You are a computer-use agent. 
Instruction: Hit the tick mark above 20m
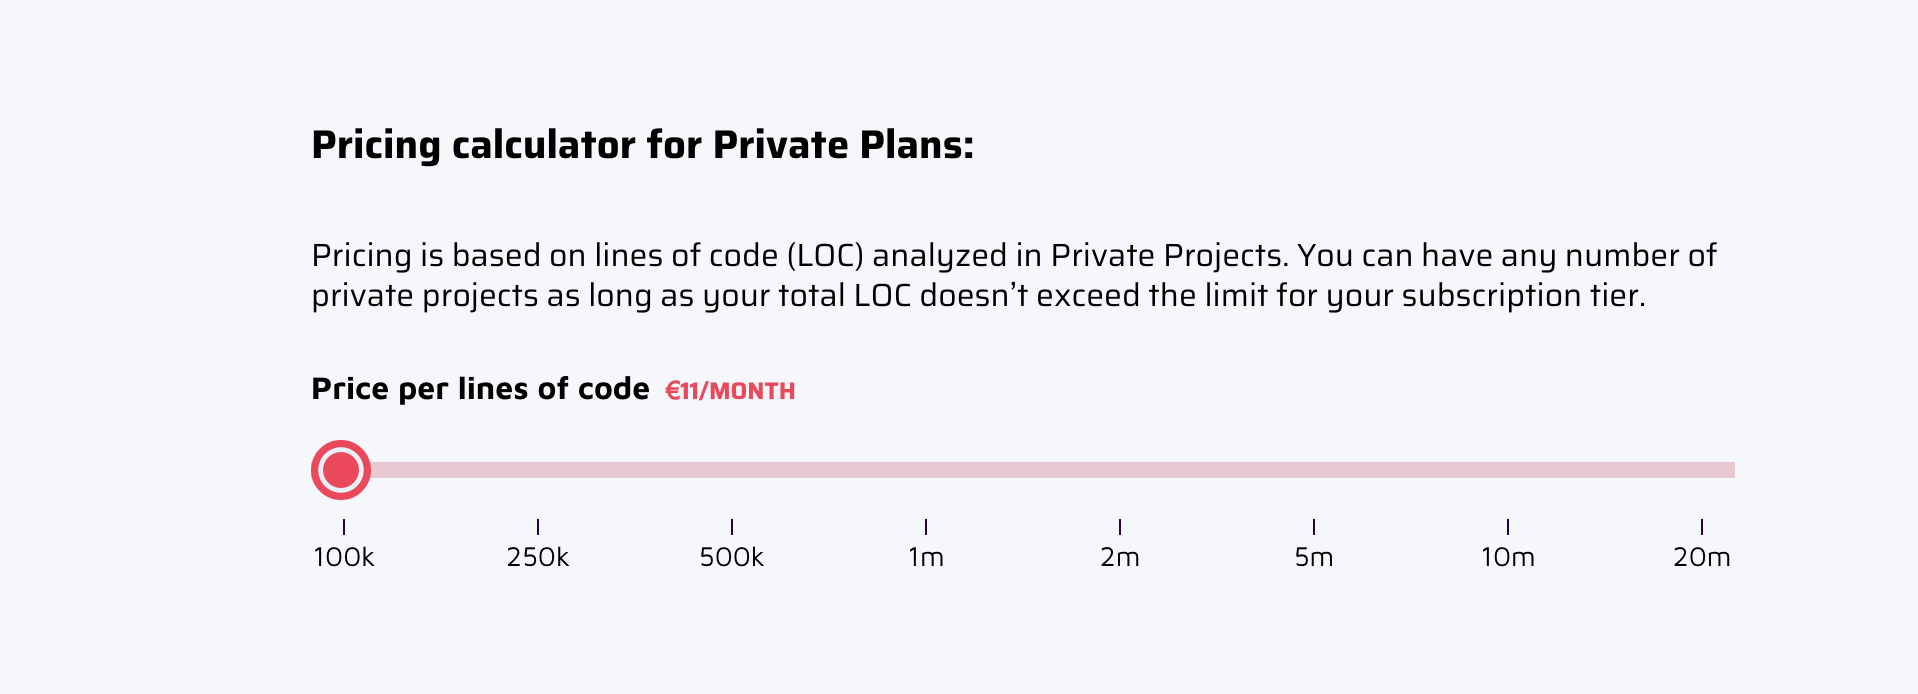point(1702,527)
